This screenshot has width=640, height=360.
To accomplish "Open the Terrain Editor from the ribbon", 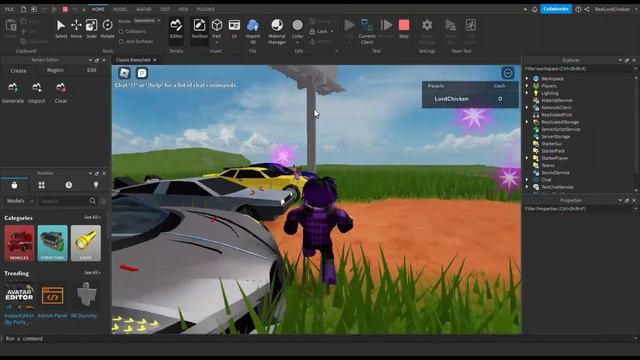I will [x=176, y=29].
